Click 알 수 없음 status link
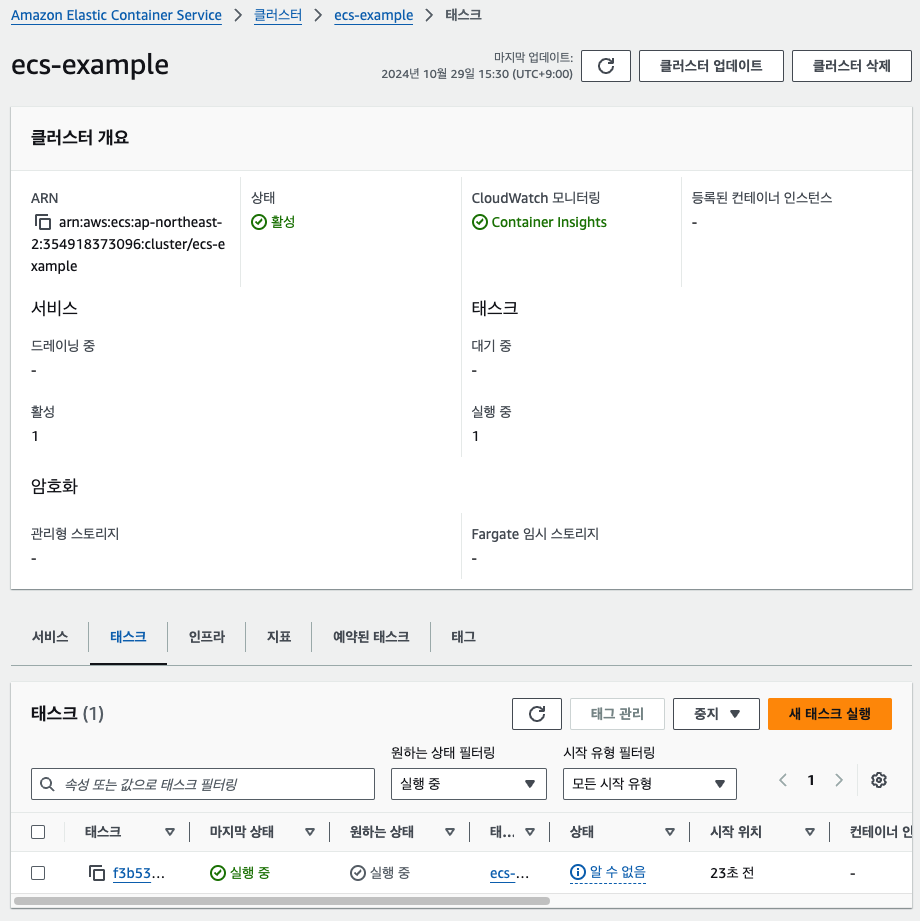 617,872
